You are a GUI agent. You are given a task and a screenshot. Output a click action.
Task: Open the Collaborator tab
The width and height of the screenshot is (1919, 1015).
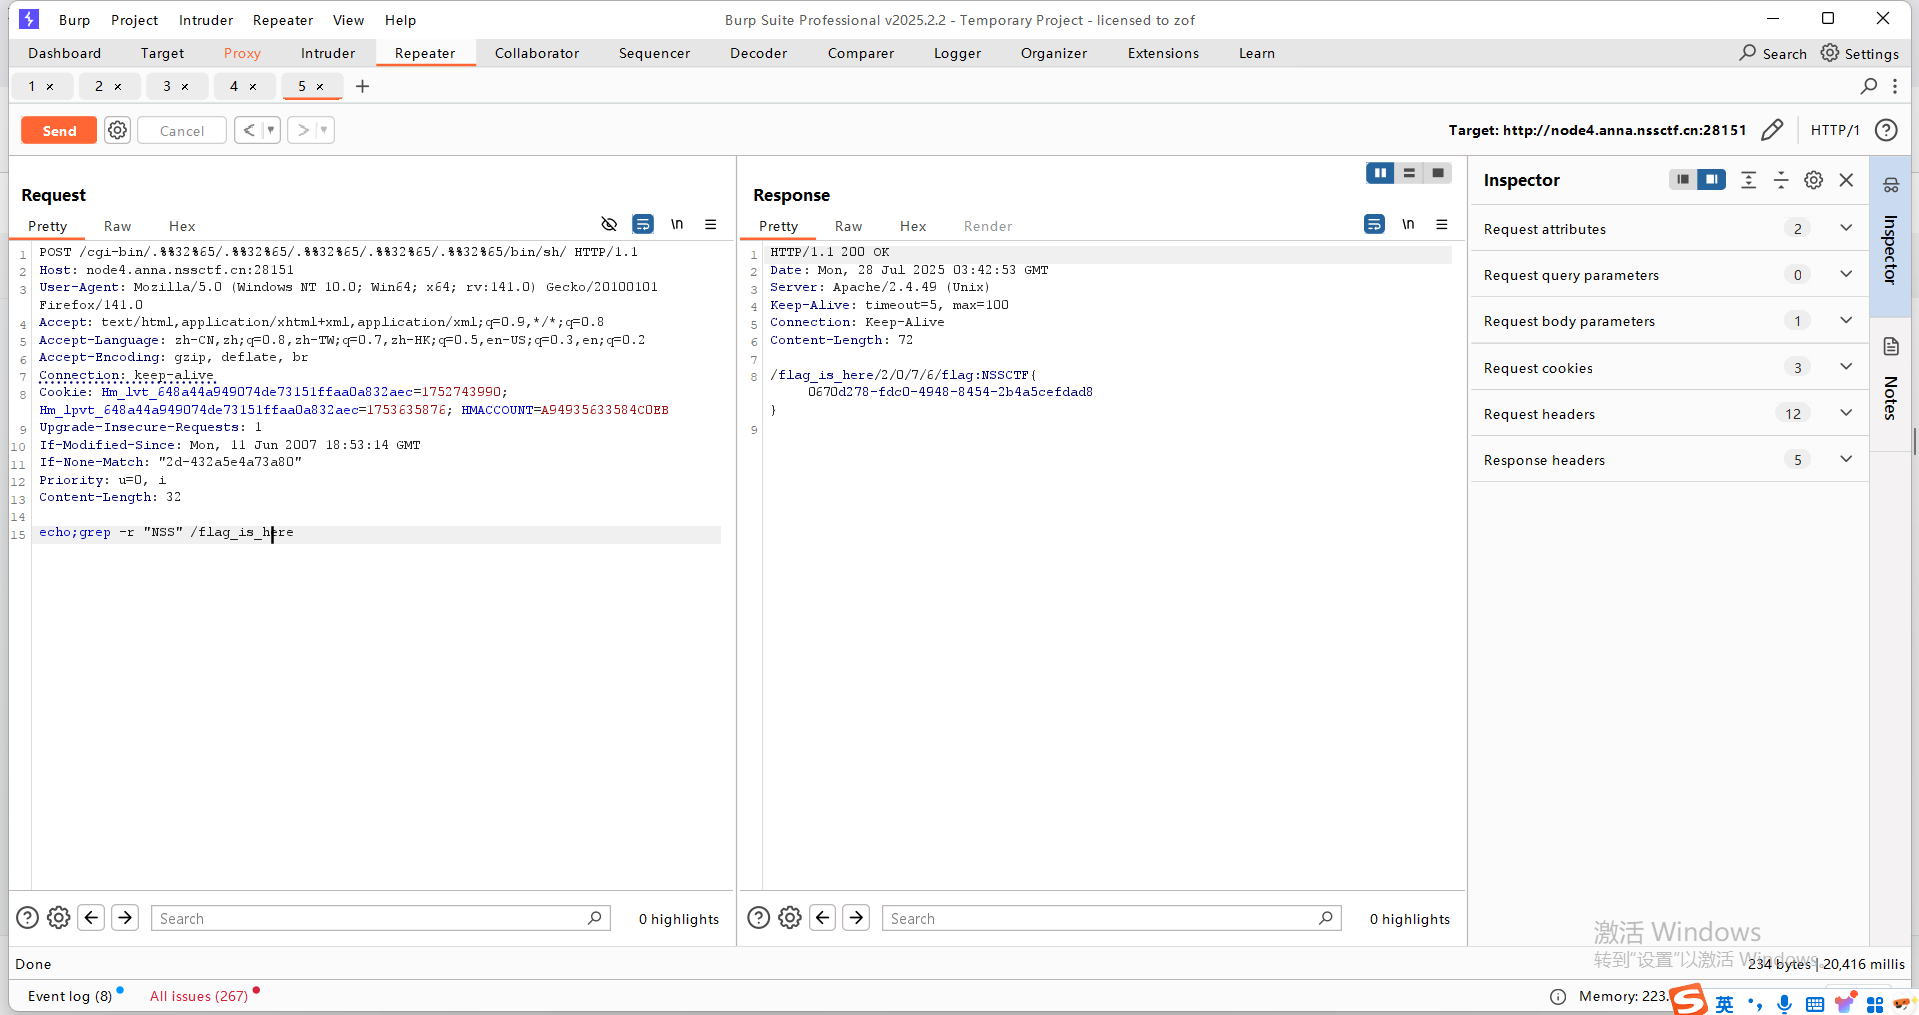537,54
